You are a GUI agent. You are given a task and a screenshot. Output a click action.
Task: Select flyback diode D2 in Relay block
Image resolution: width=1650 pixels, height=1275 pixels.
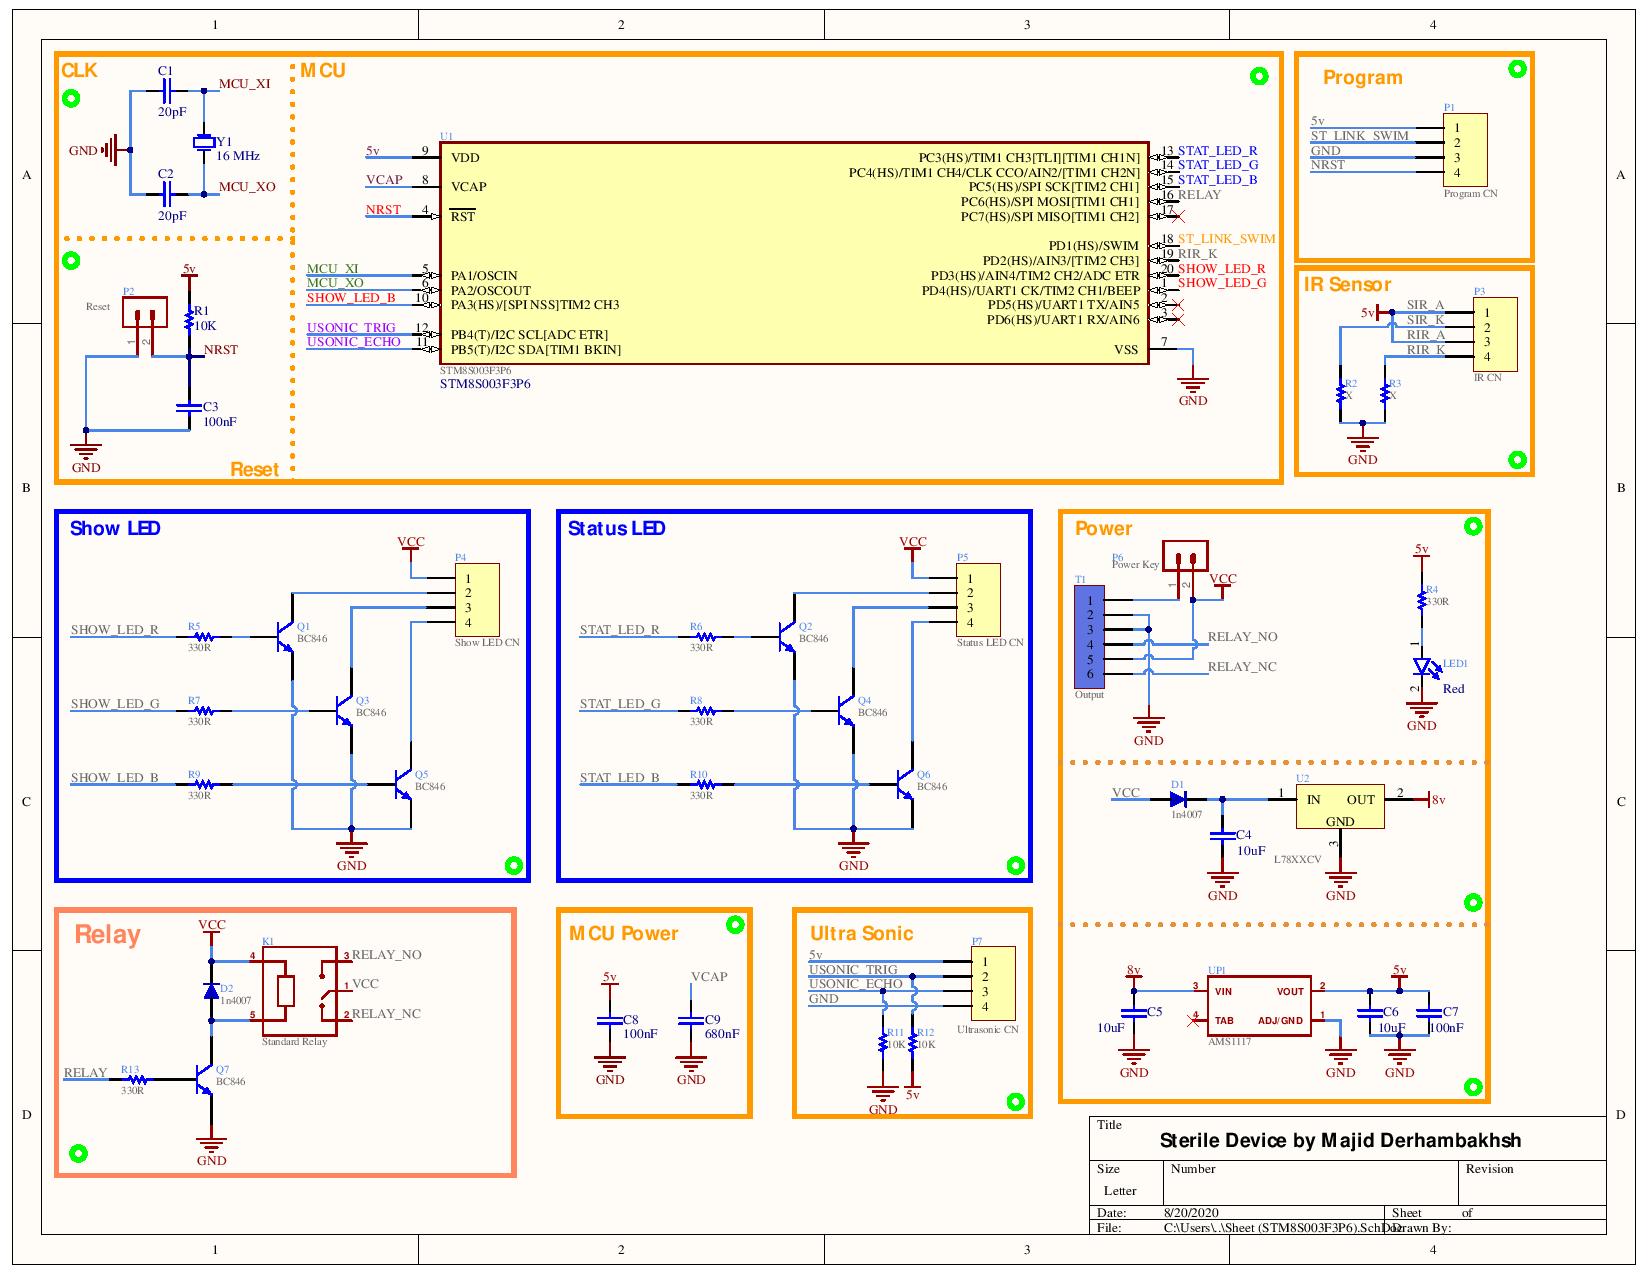211,990
